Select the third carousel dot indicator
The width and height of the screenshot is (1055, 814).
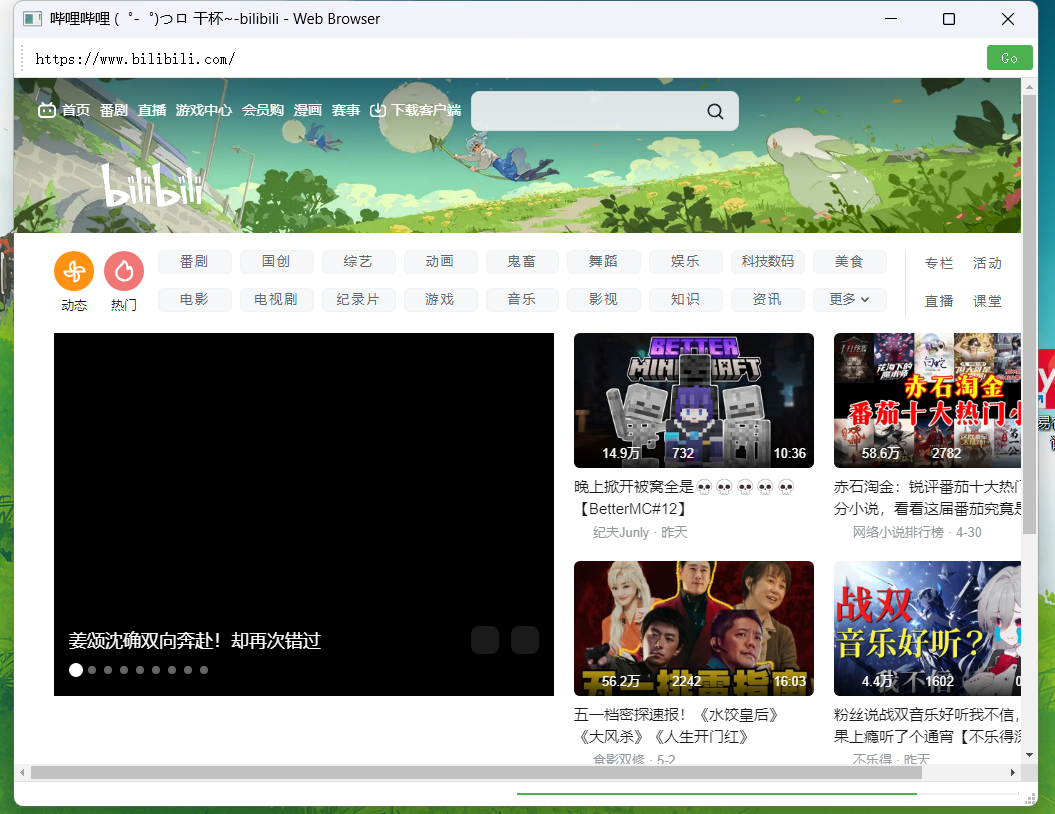pos(108,670)
